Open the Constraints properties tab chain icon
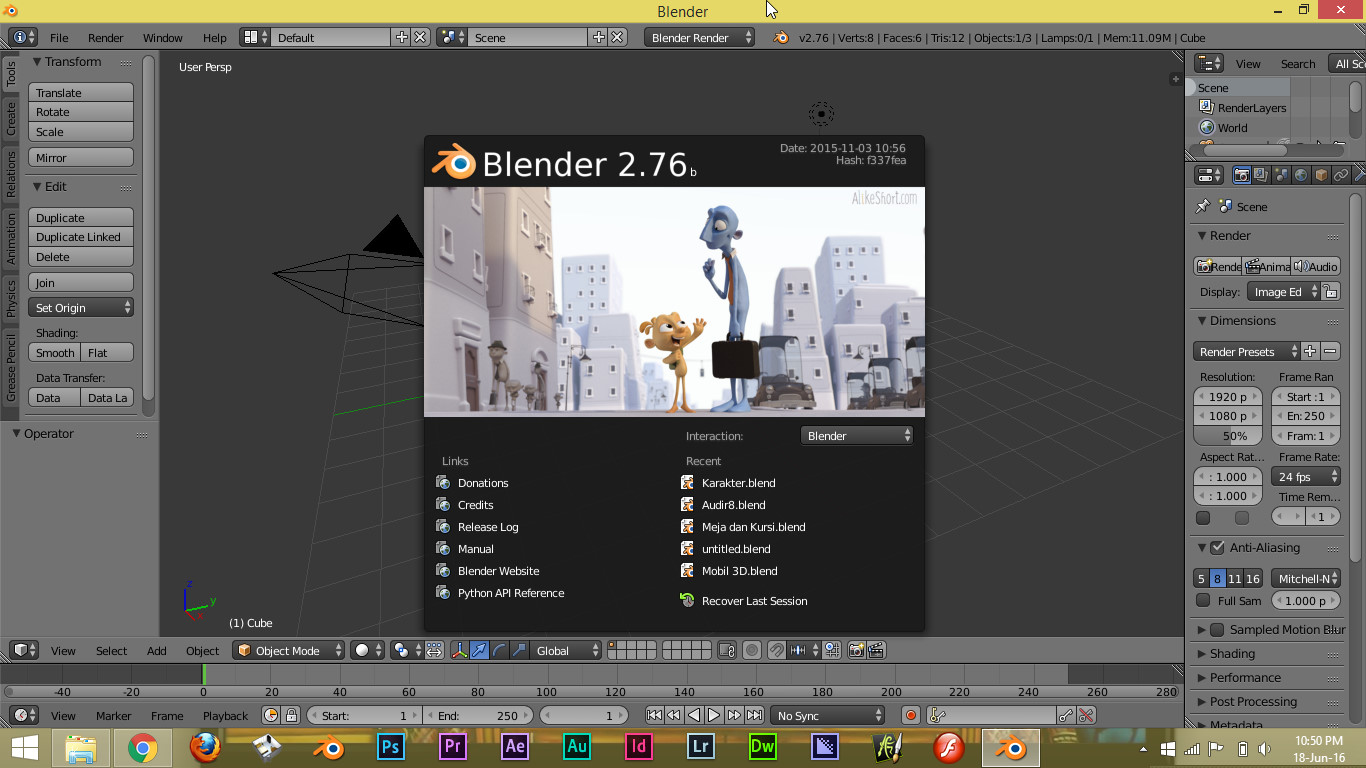Screen dimensions: 1366x768 click(x=1341, y=175)
